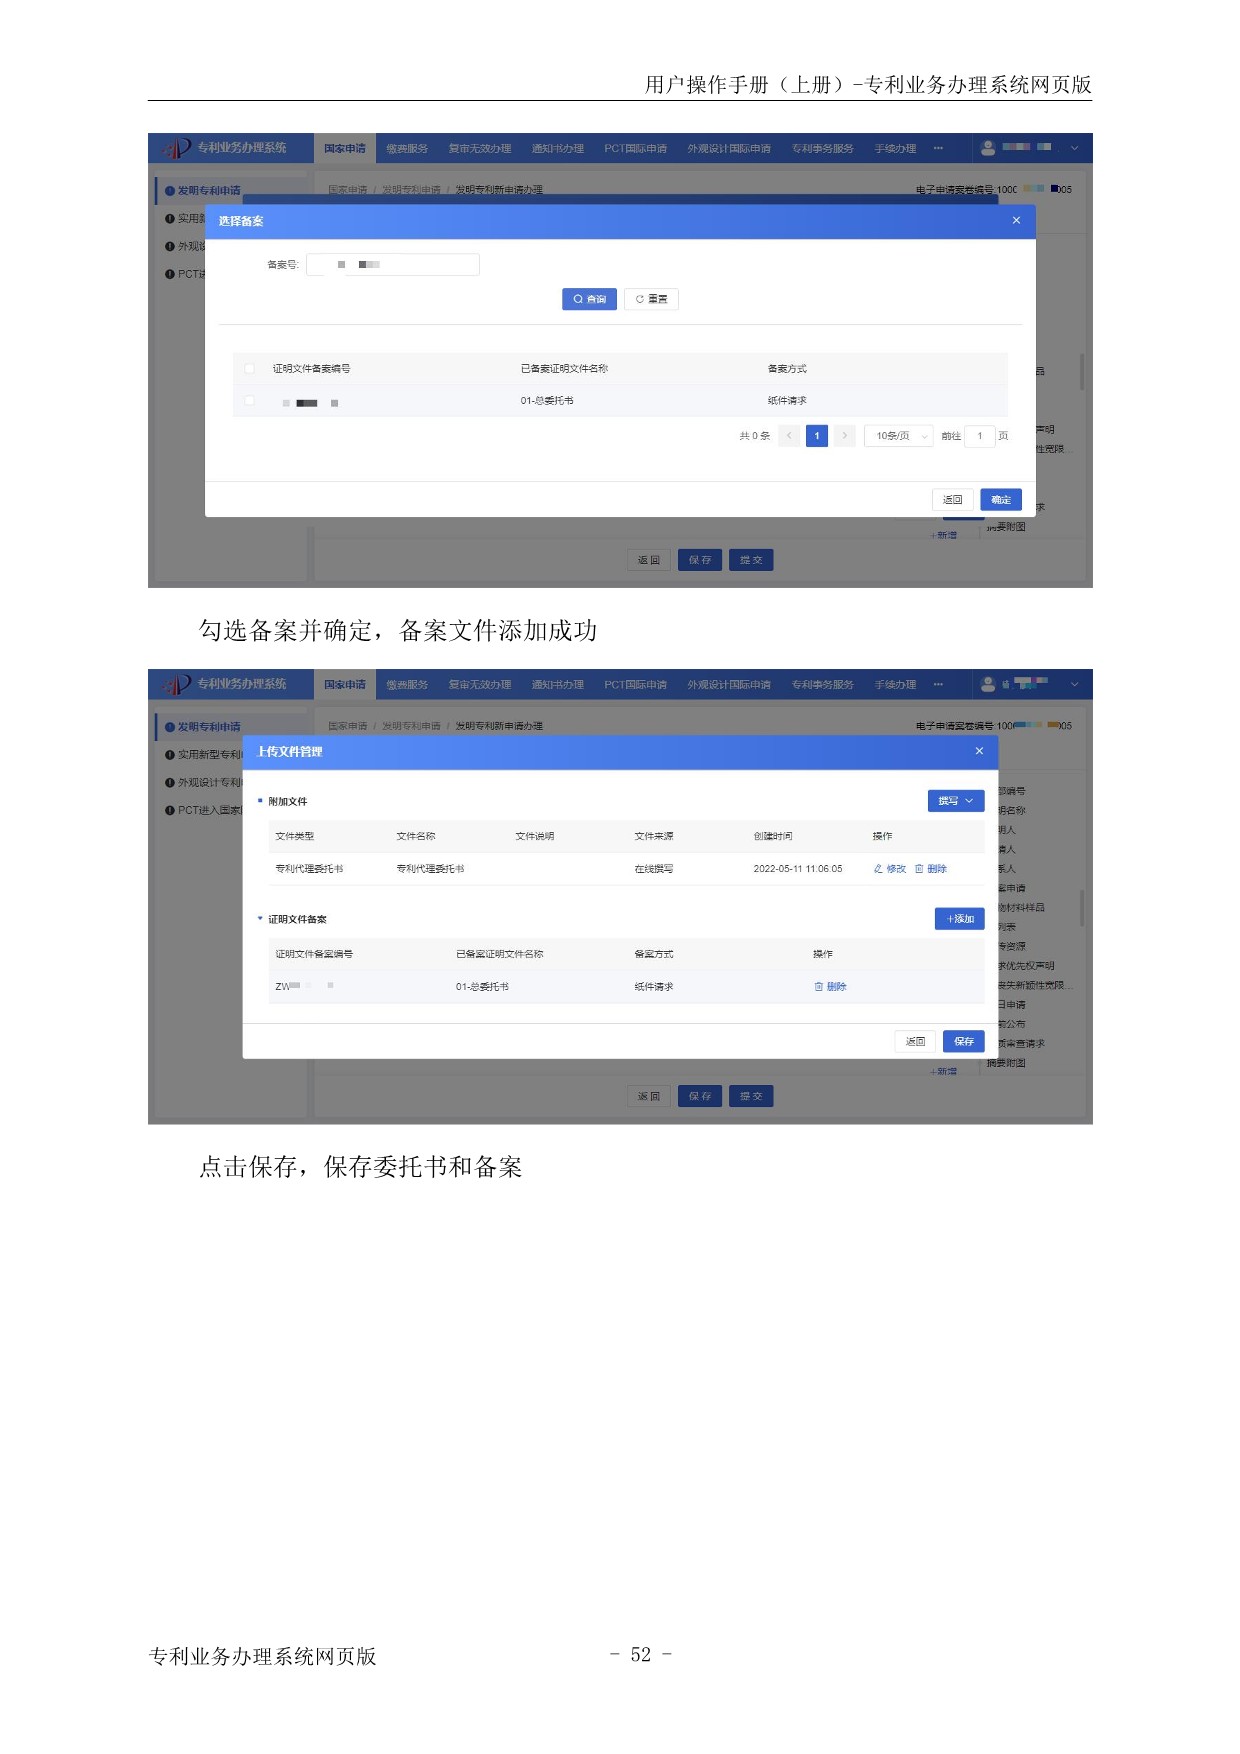Click 修改 edit icon for 专利代理委托书
This screenshot has height=1754, width=1240.
[890, 869]
